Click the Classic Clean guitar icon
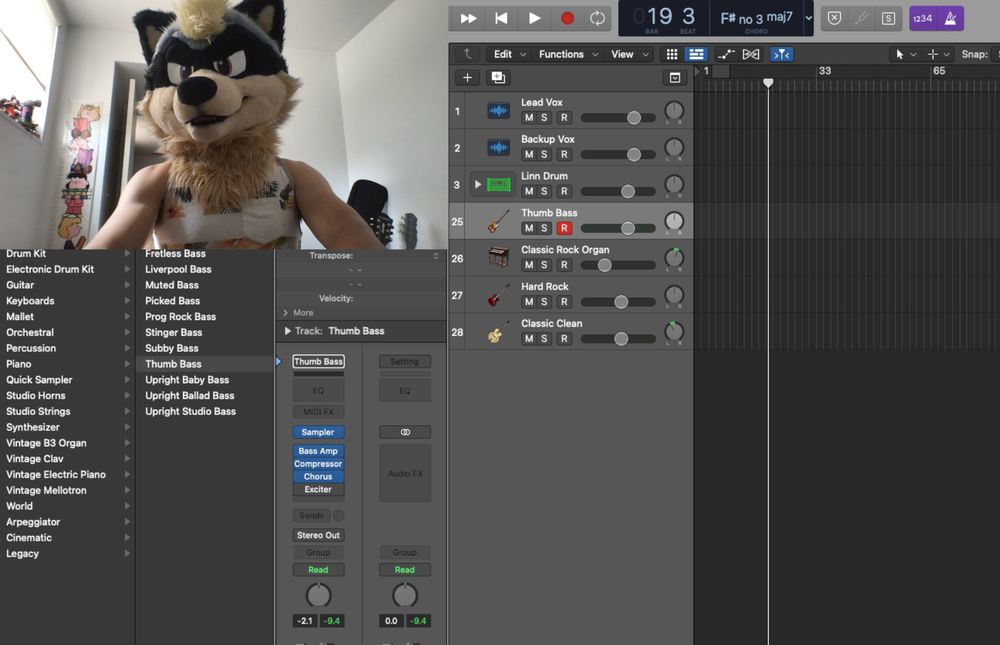1000x645 pixels. click(499, 332)
